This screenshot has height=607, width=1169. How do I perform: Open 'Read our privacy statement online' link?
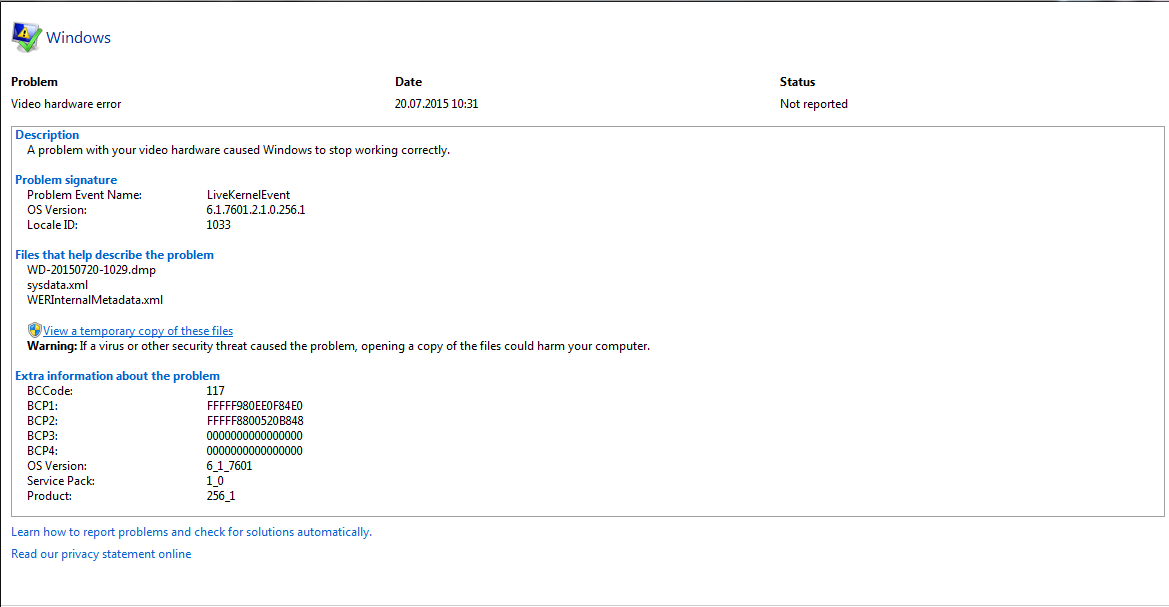pos(101,554)
